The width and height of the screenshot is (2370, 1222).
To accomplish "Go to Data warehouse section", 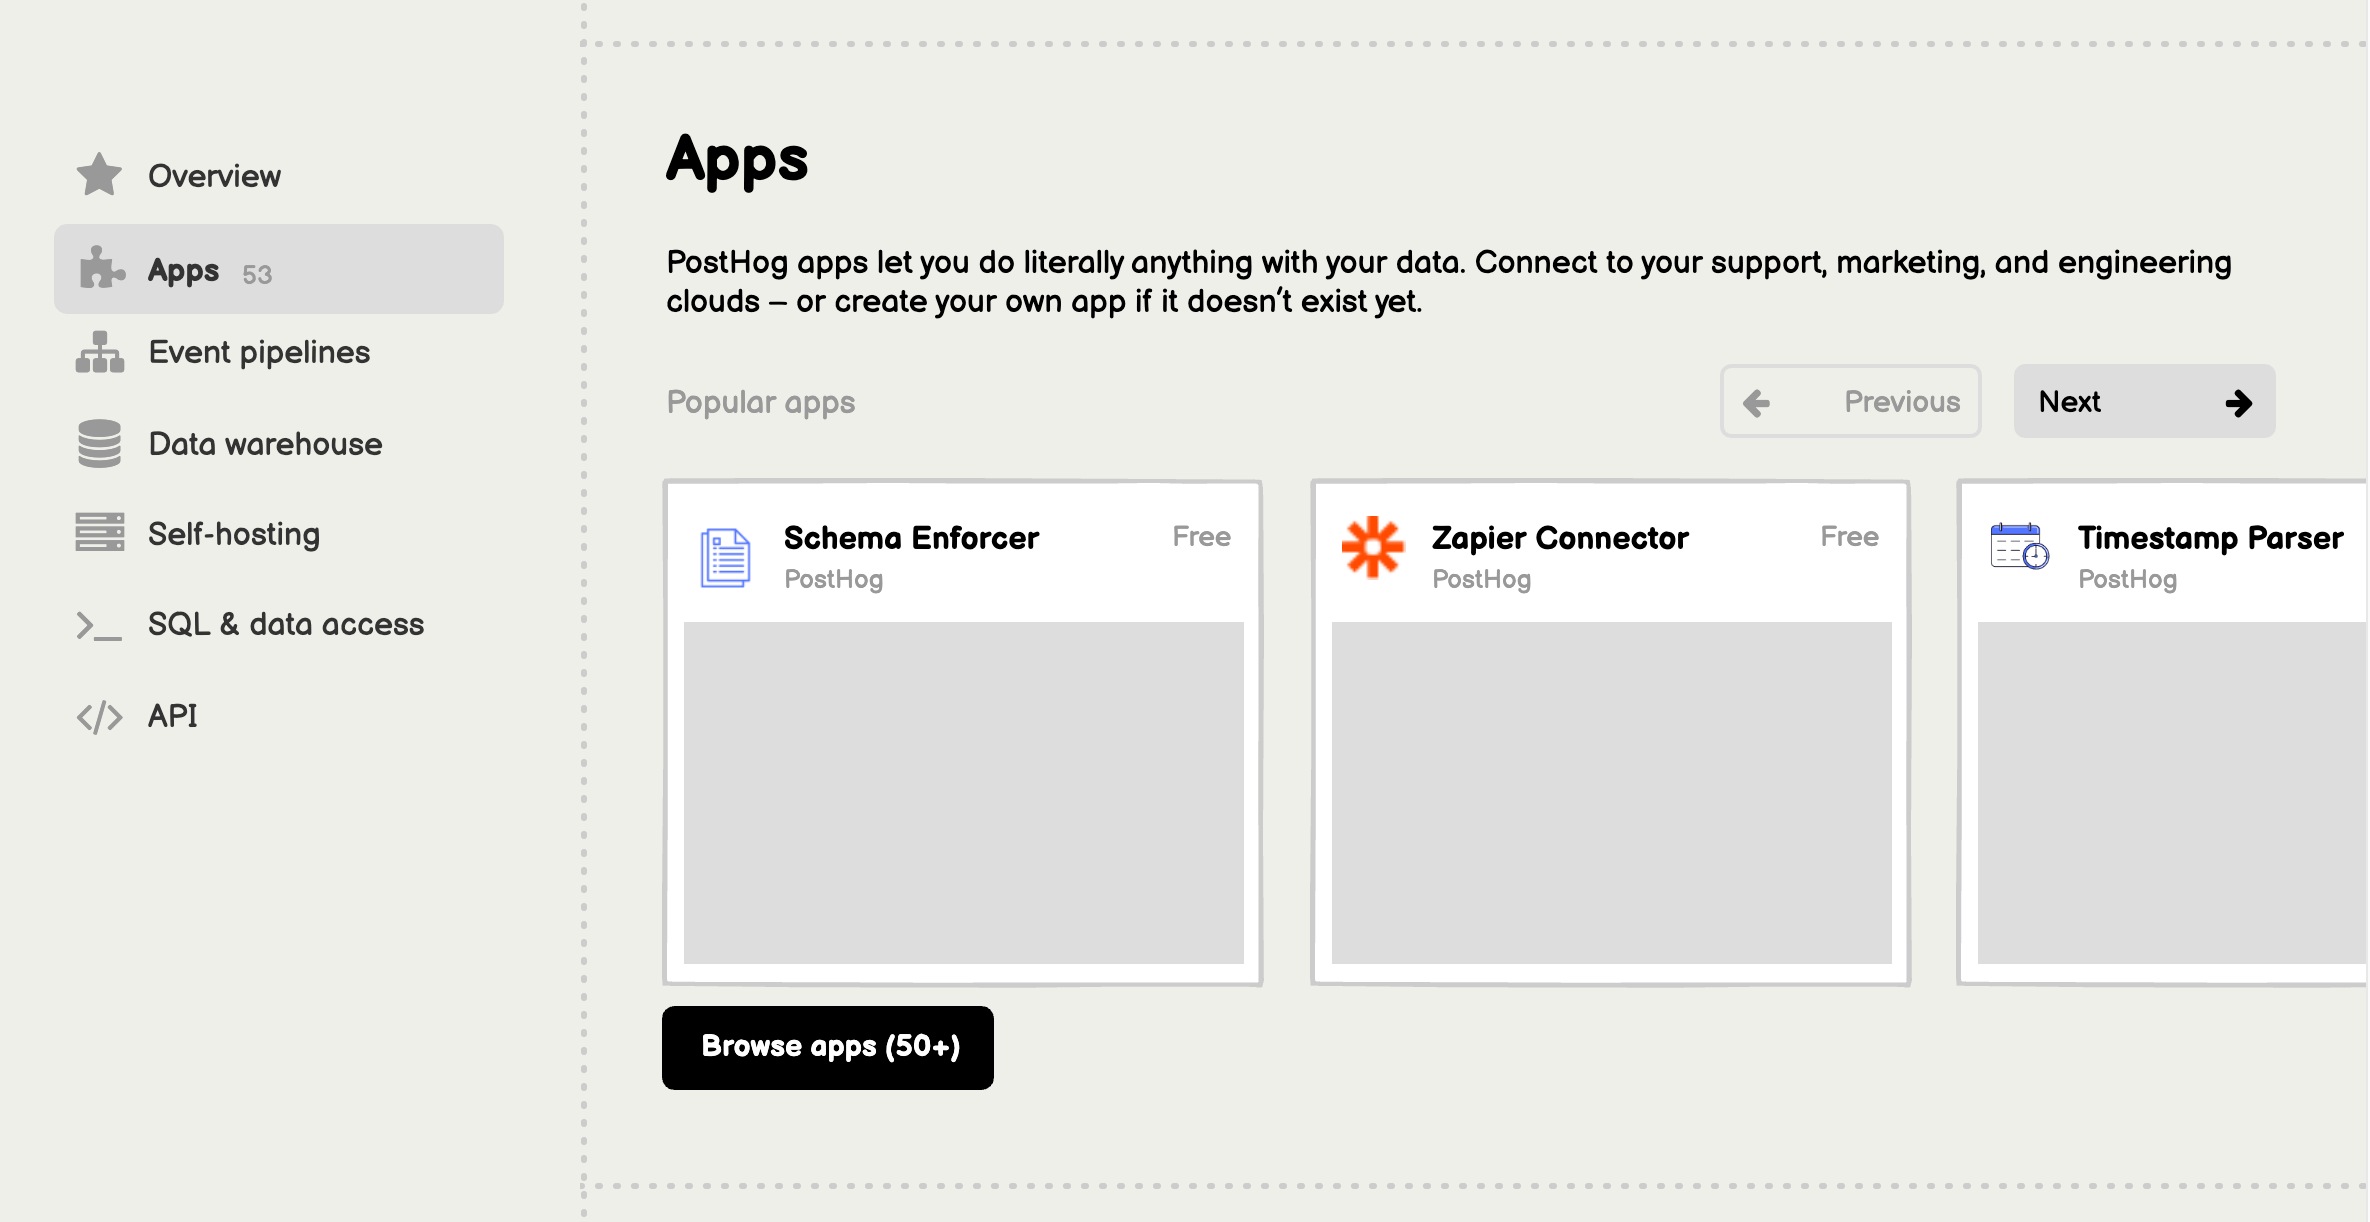I will pyautogui.click(x=265, y=444).
